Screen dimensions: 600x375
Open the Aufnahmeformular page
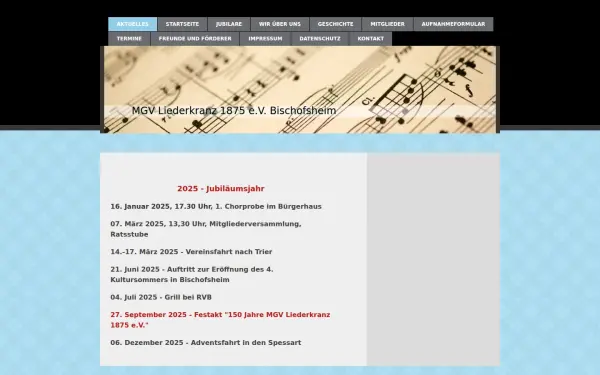pos(453,24)
